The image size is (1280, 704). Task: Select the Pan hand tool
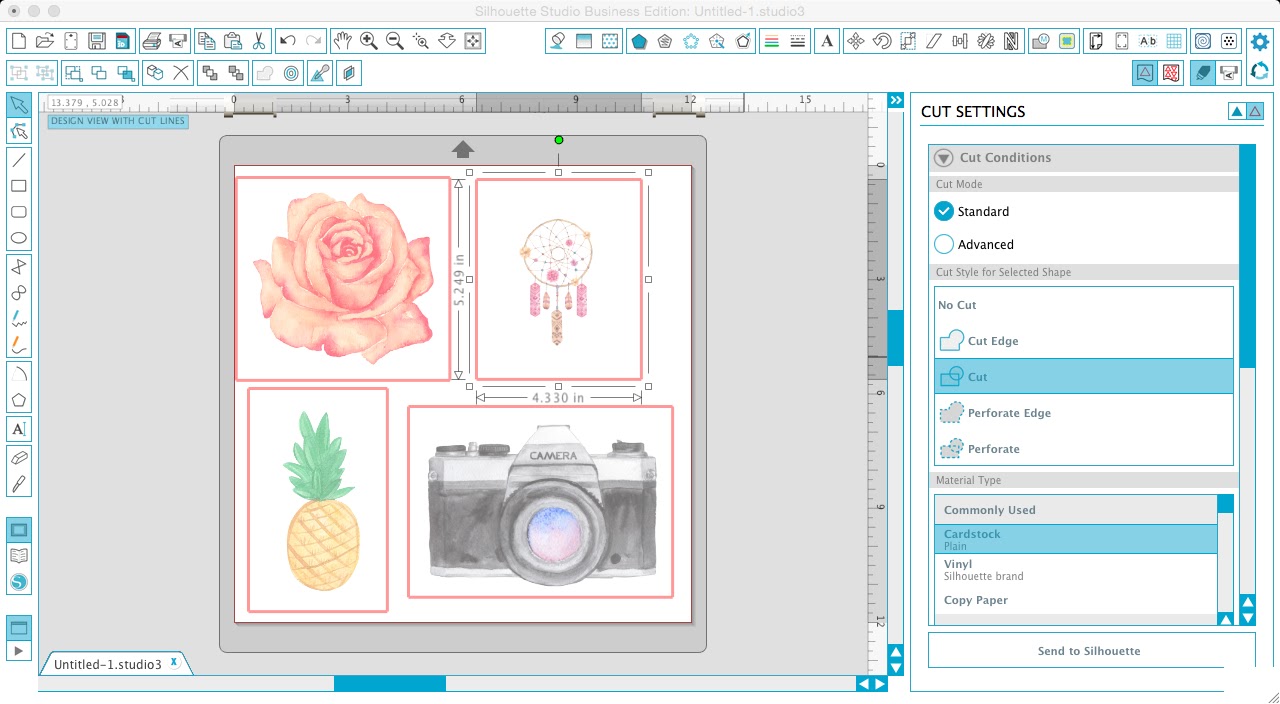343,41
